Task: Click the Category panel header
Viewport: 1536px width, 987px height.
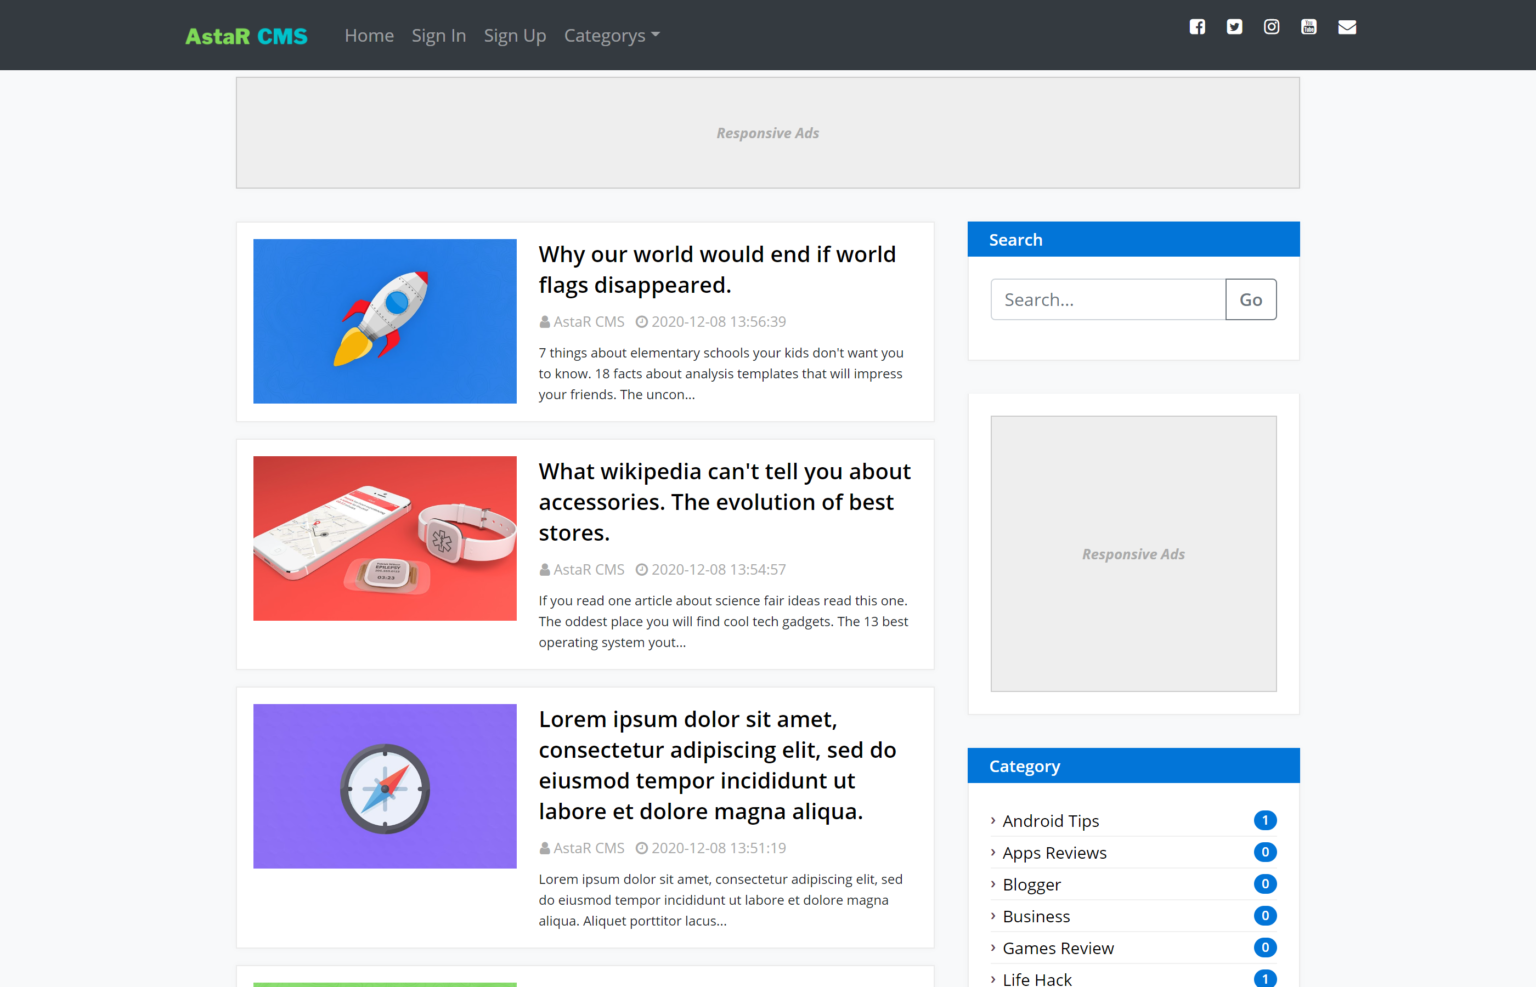Action: click(x=1134, y=766)
